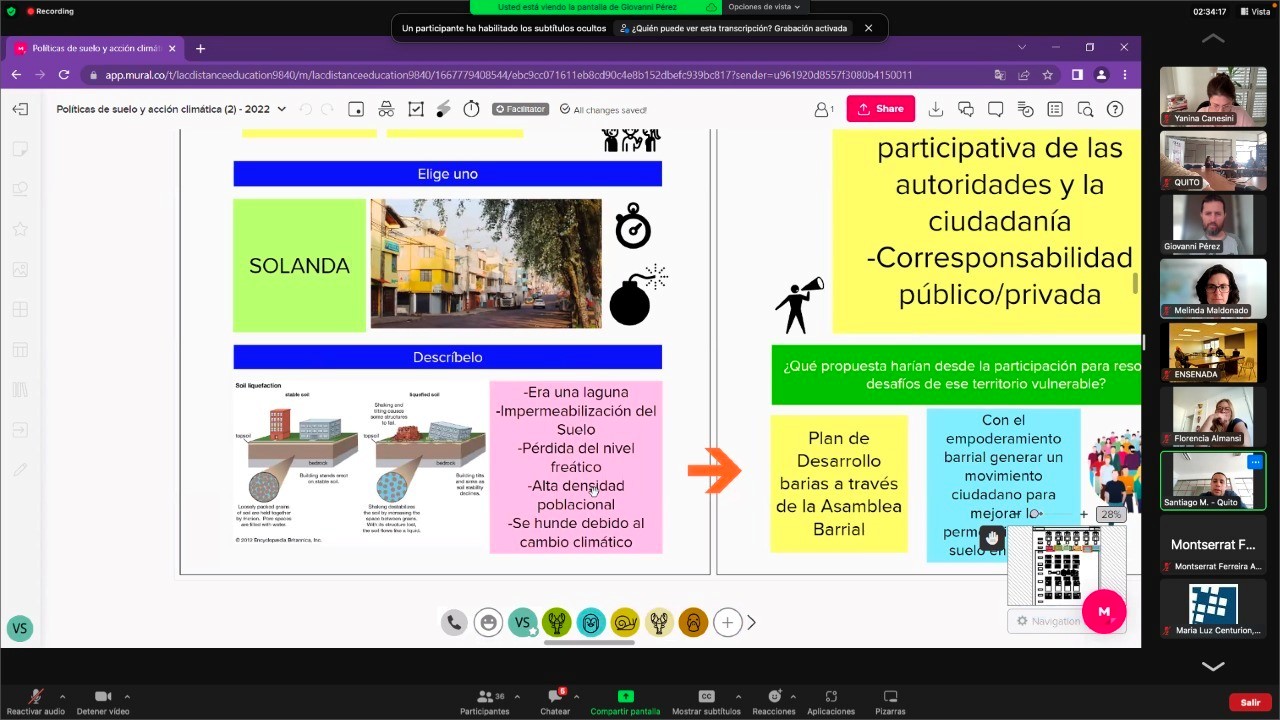This screenshot has width=1280, height=720.
Task: Expand the mural title dropdown arrow
Action: [x=282, y=109]
